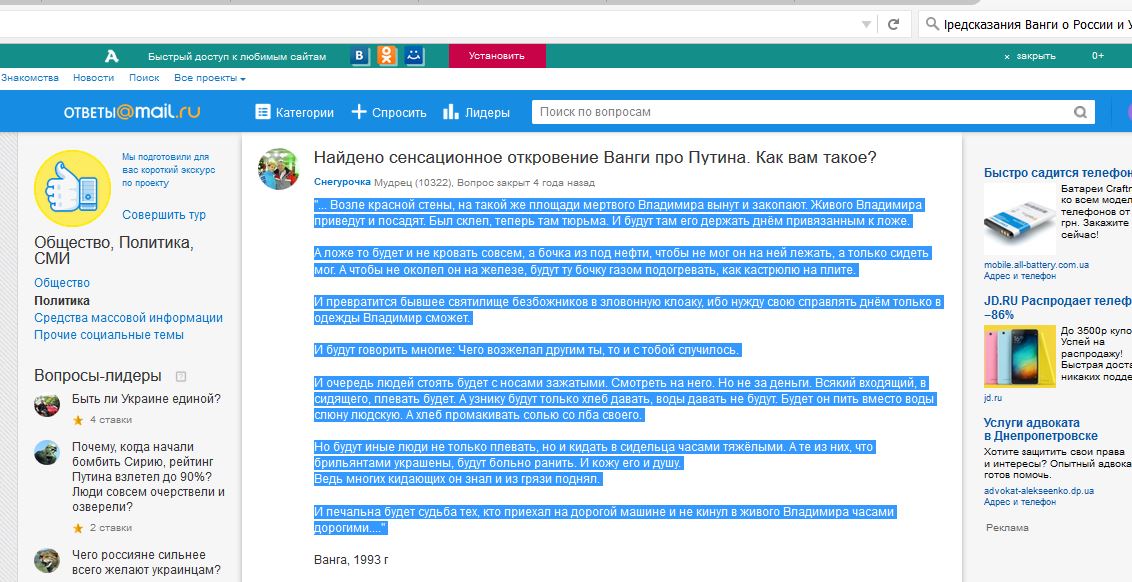Click the help question-mark icon beside Вопросы-лидеры
The height and width of the screenshot is (582, 1132).
(181, 377)
